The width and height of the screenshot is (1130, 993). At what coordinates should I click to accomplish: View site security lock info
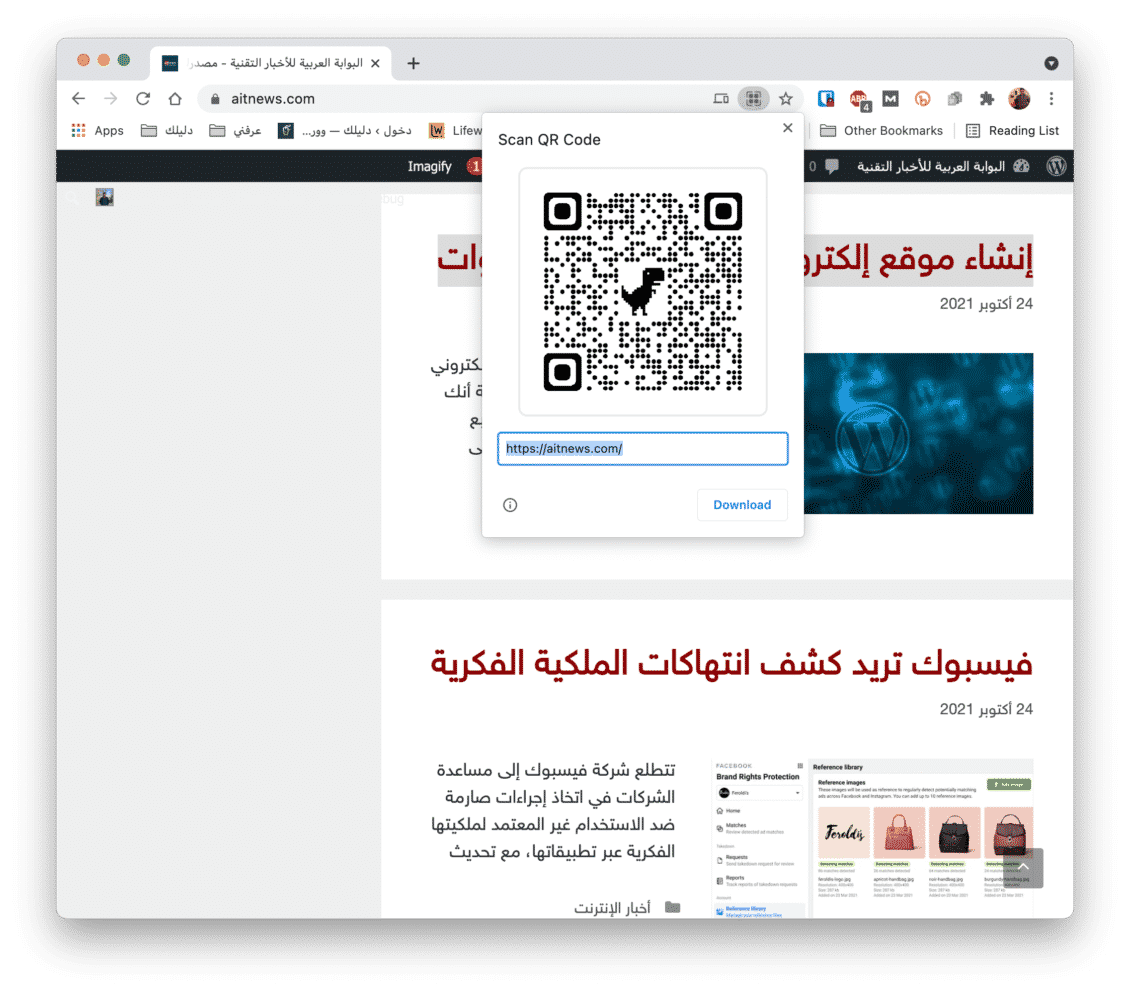pyautogui.click(x=215, y=99)
